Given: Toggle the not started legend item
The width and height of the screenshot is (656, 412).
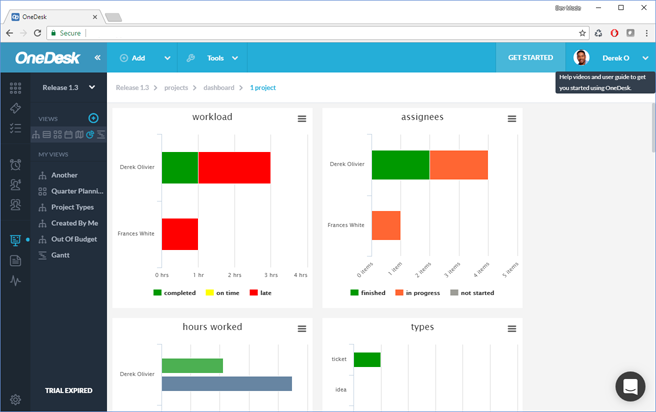Looking at the screenshot, I should 472,293.
